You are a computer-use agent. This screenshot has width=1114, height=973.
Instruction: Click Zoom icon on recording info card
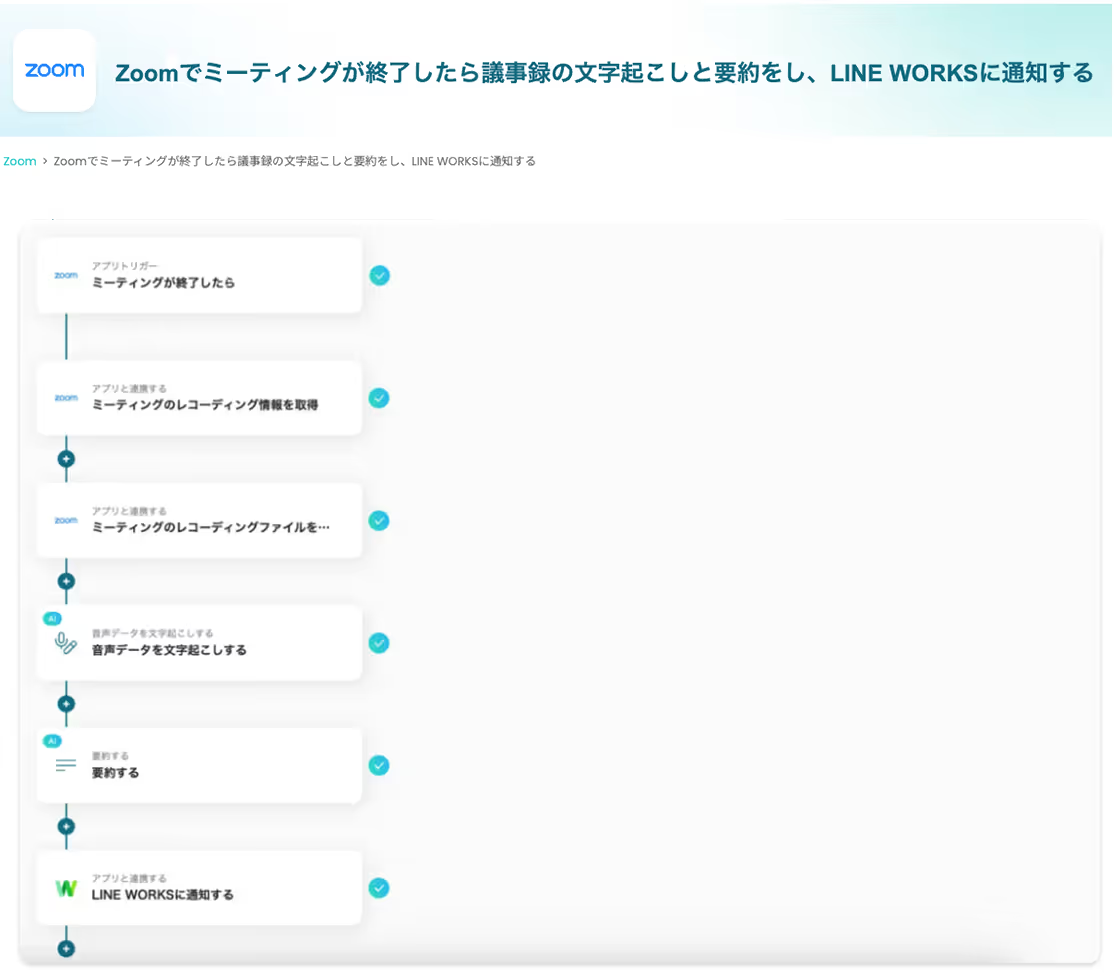tap(66, 398)
